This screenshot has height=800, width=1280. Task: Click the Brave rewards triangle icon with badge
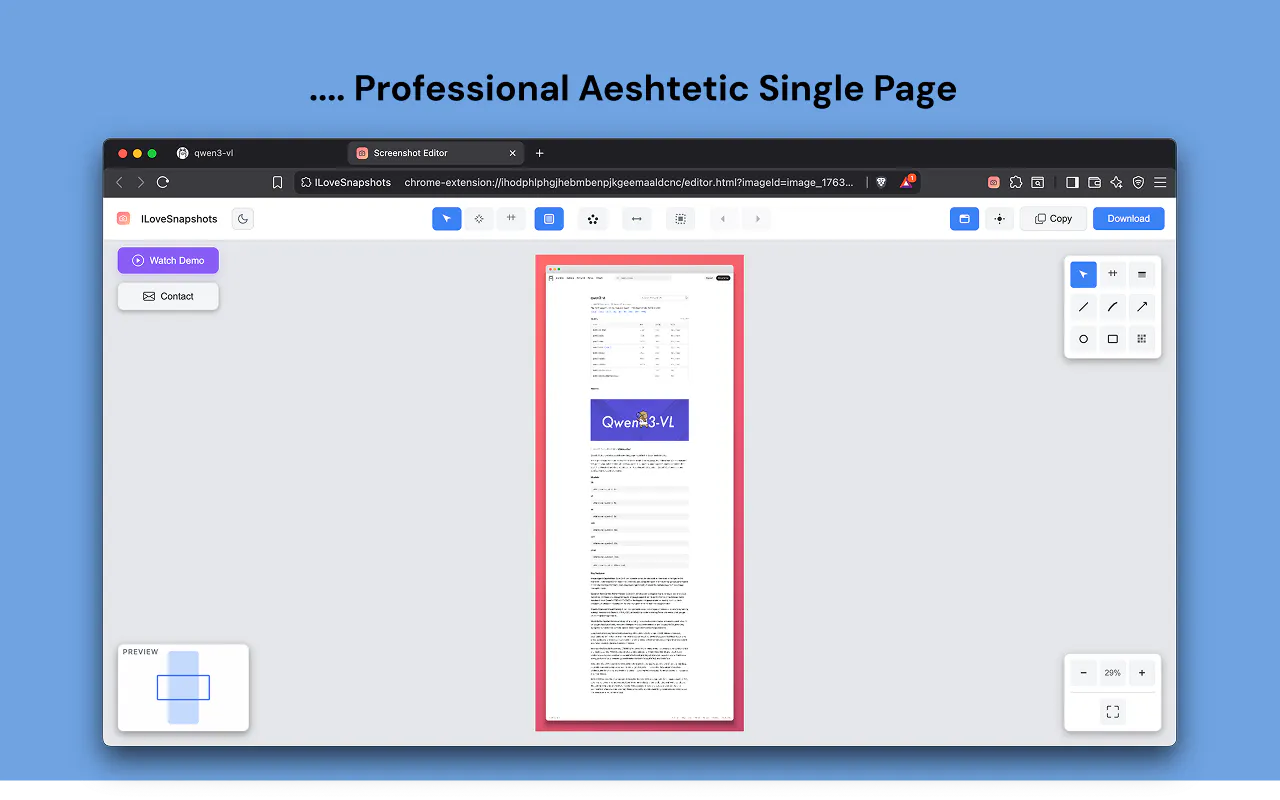(x=908, y=182)
